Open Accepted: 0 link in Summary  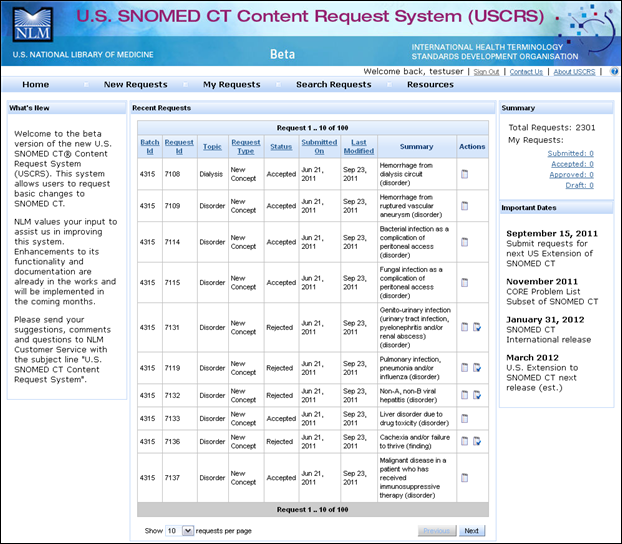point(572,164)
